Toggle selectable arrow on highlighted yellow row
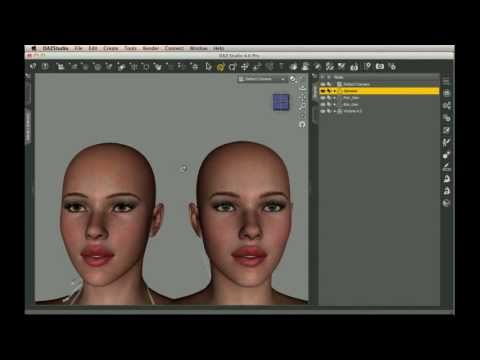The image size is (480, 360). click(x=329, y=91)
